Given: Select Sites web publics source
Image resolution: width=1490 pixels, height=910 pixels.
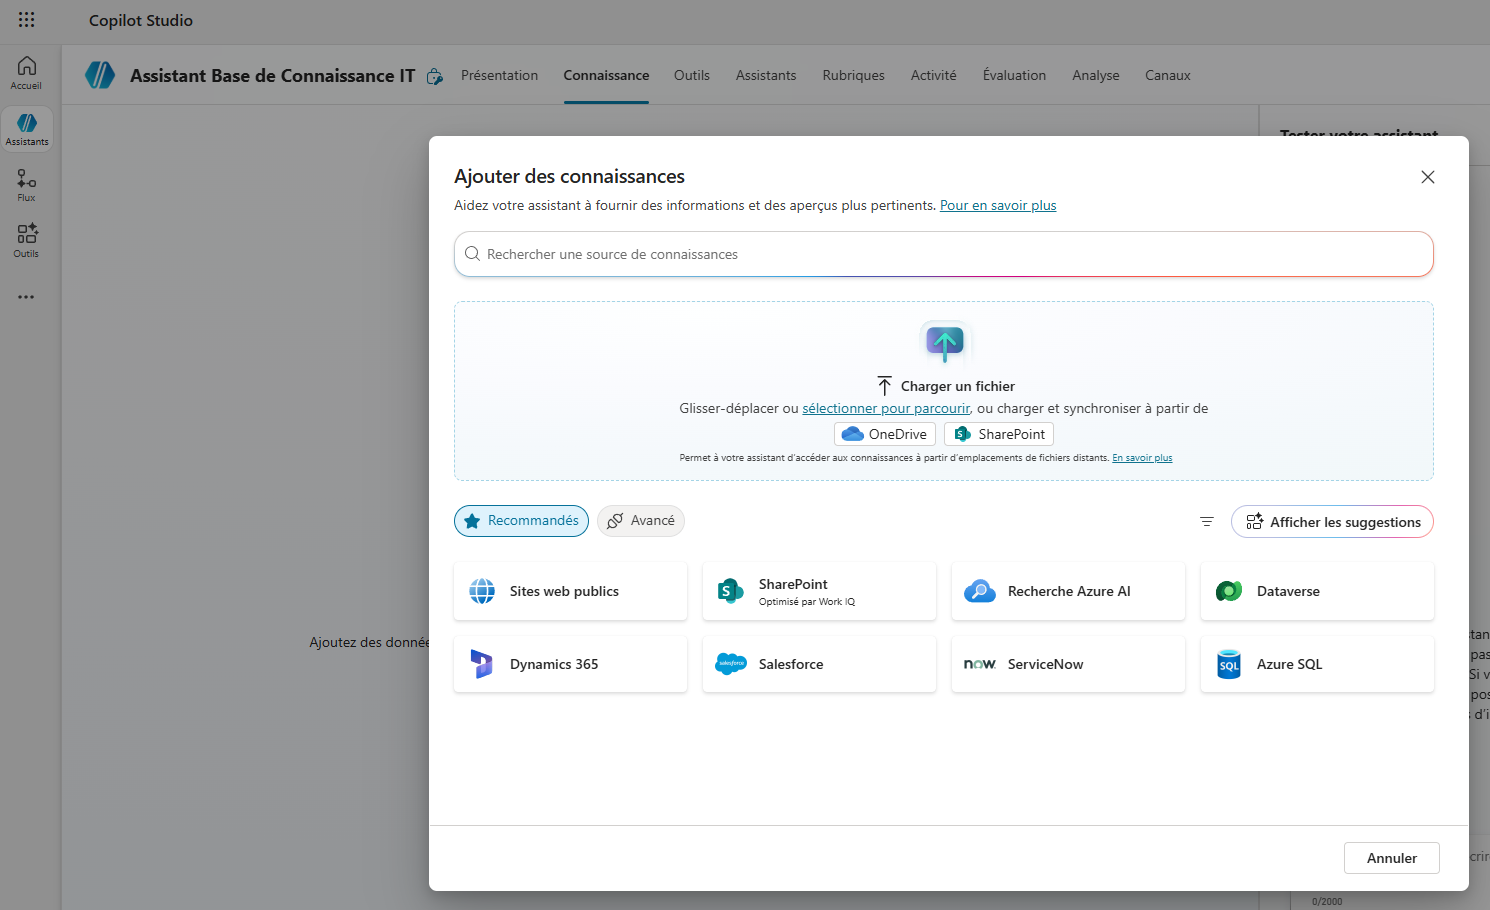Looking at the screenshot, I should point(570,591).
